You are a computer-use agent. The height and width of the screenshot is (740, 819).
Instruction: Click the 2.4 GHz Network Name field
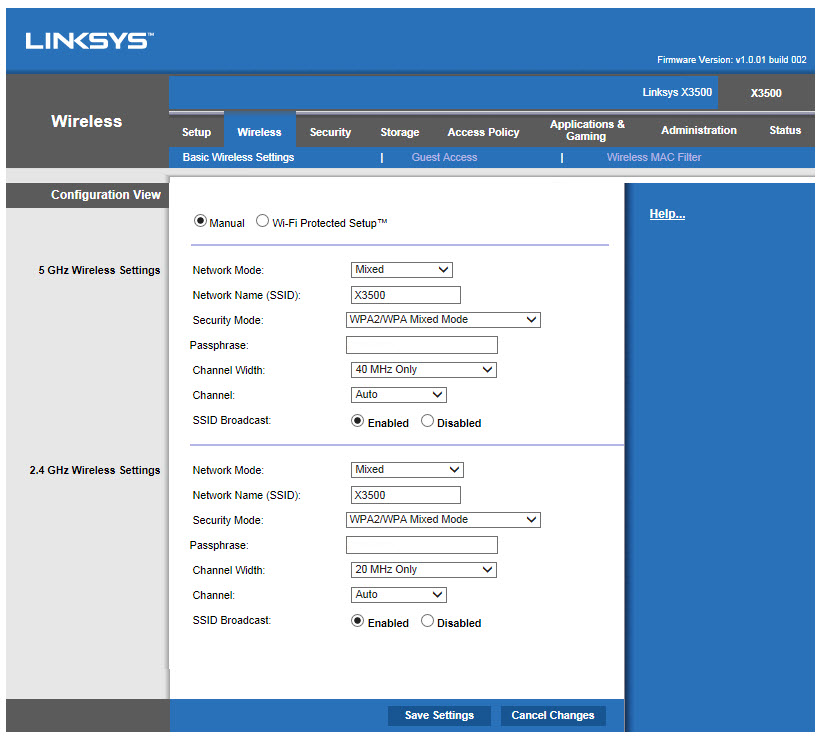pos(406,495)
